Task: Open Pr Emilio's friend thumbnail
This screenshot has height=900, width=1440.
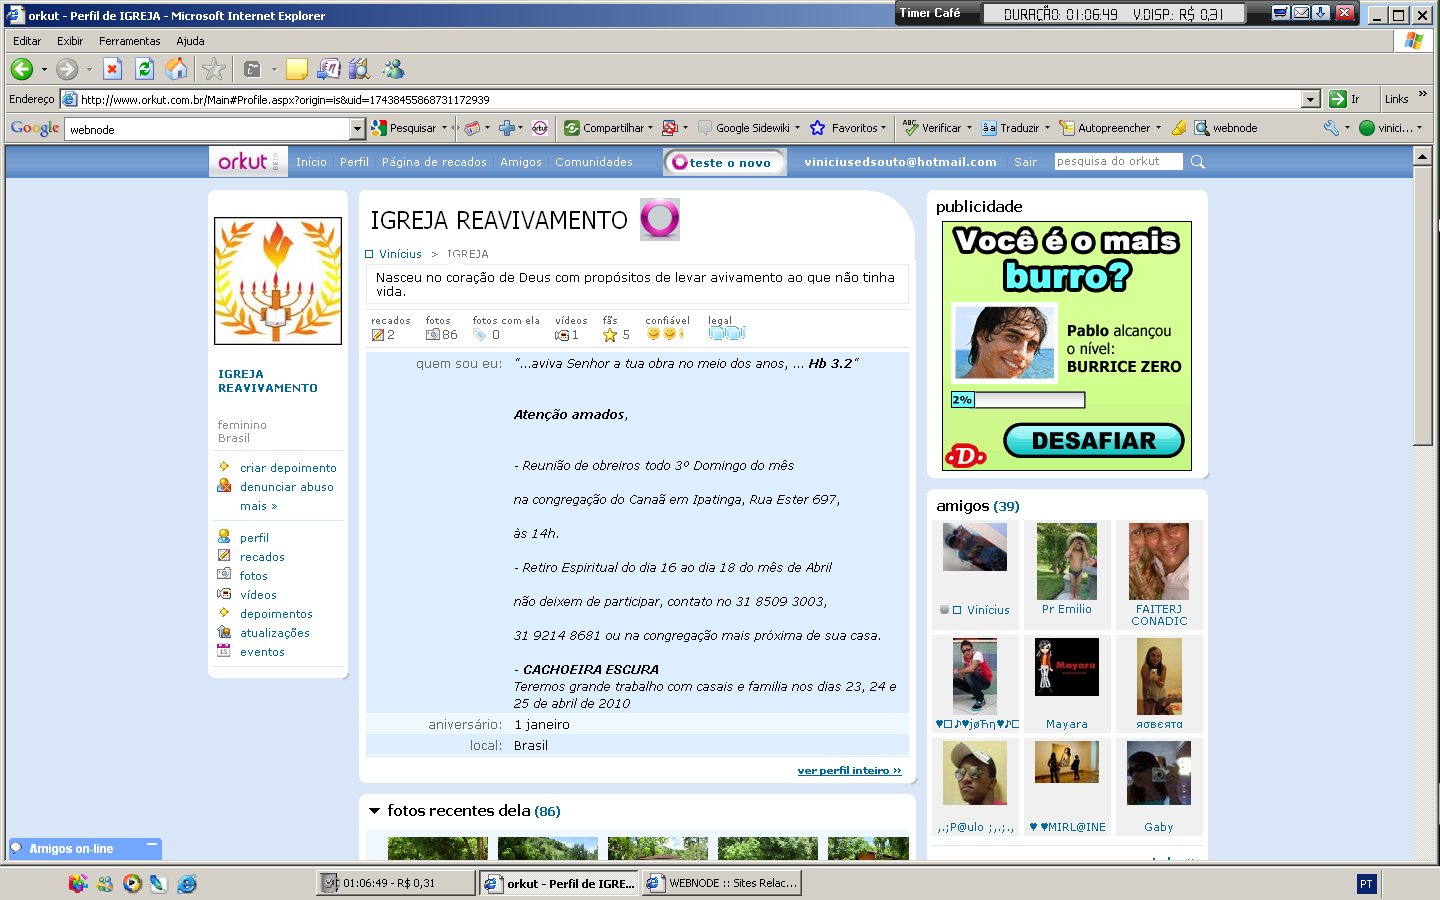Action: [1066, 562]
